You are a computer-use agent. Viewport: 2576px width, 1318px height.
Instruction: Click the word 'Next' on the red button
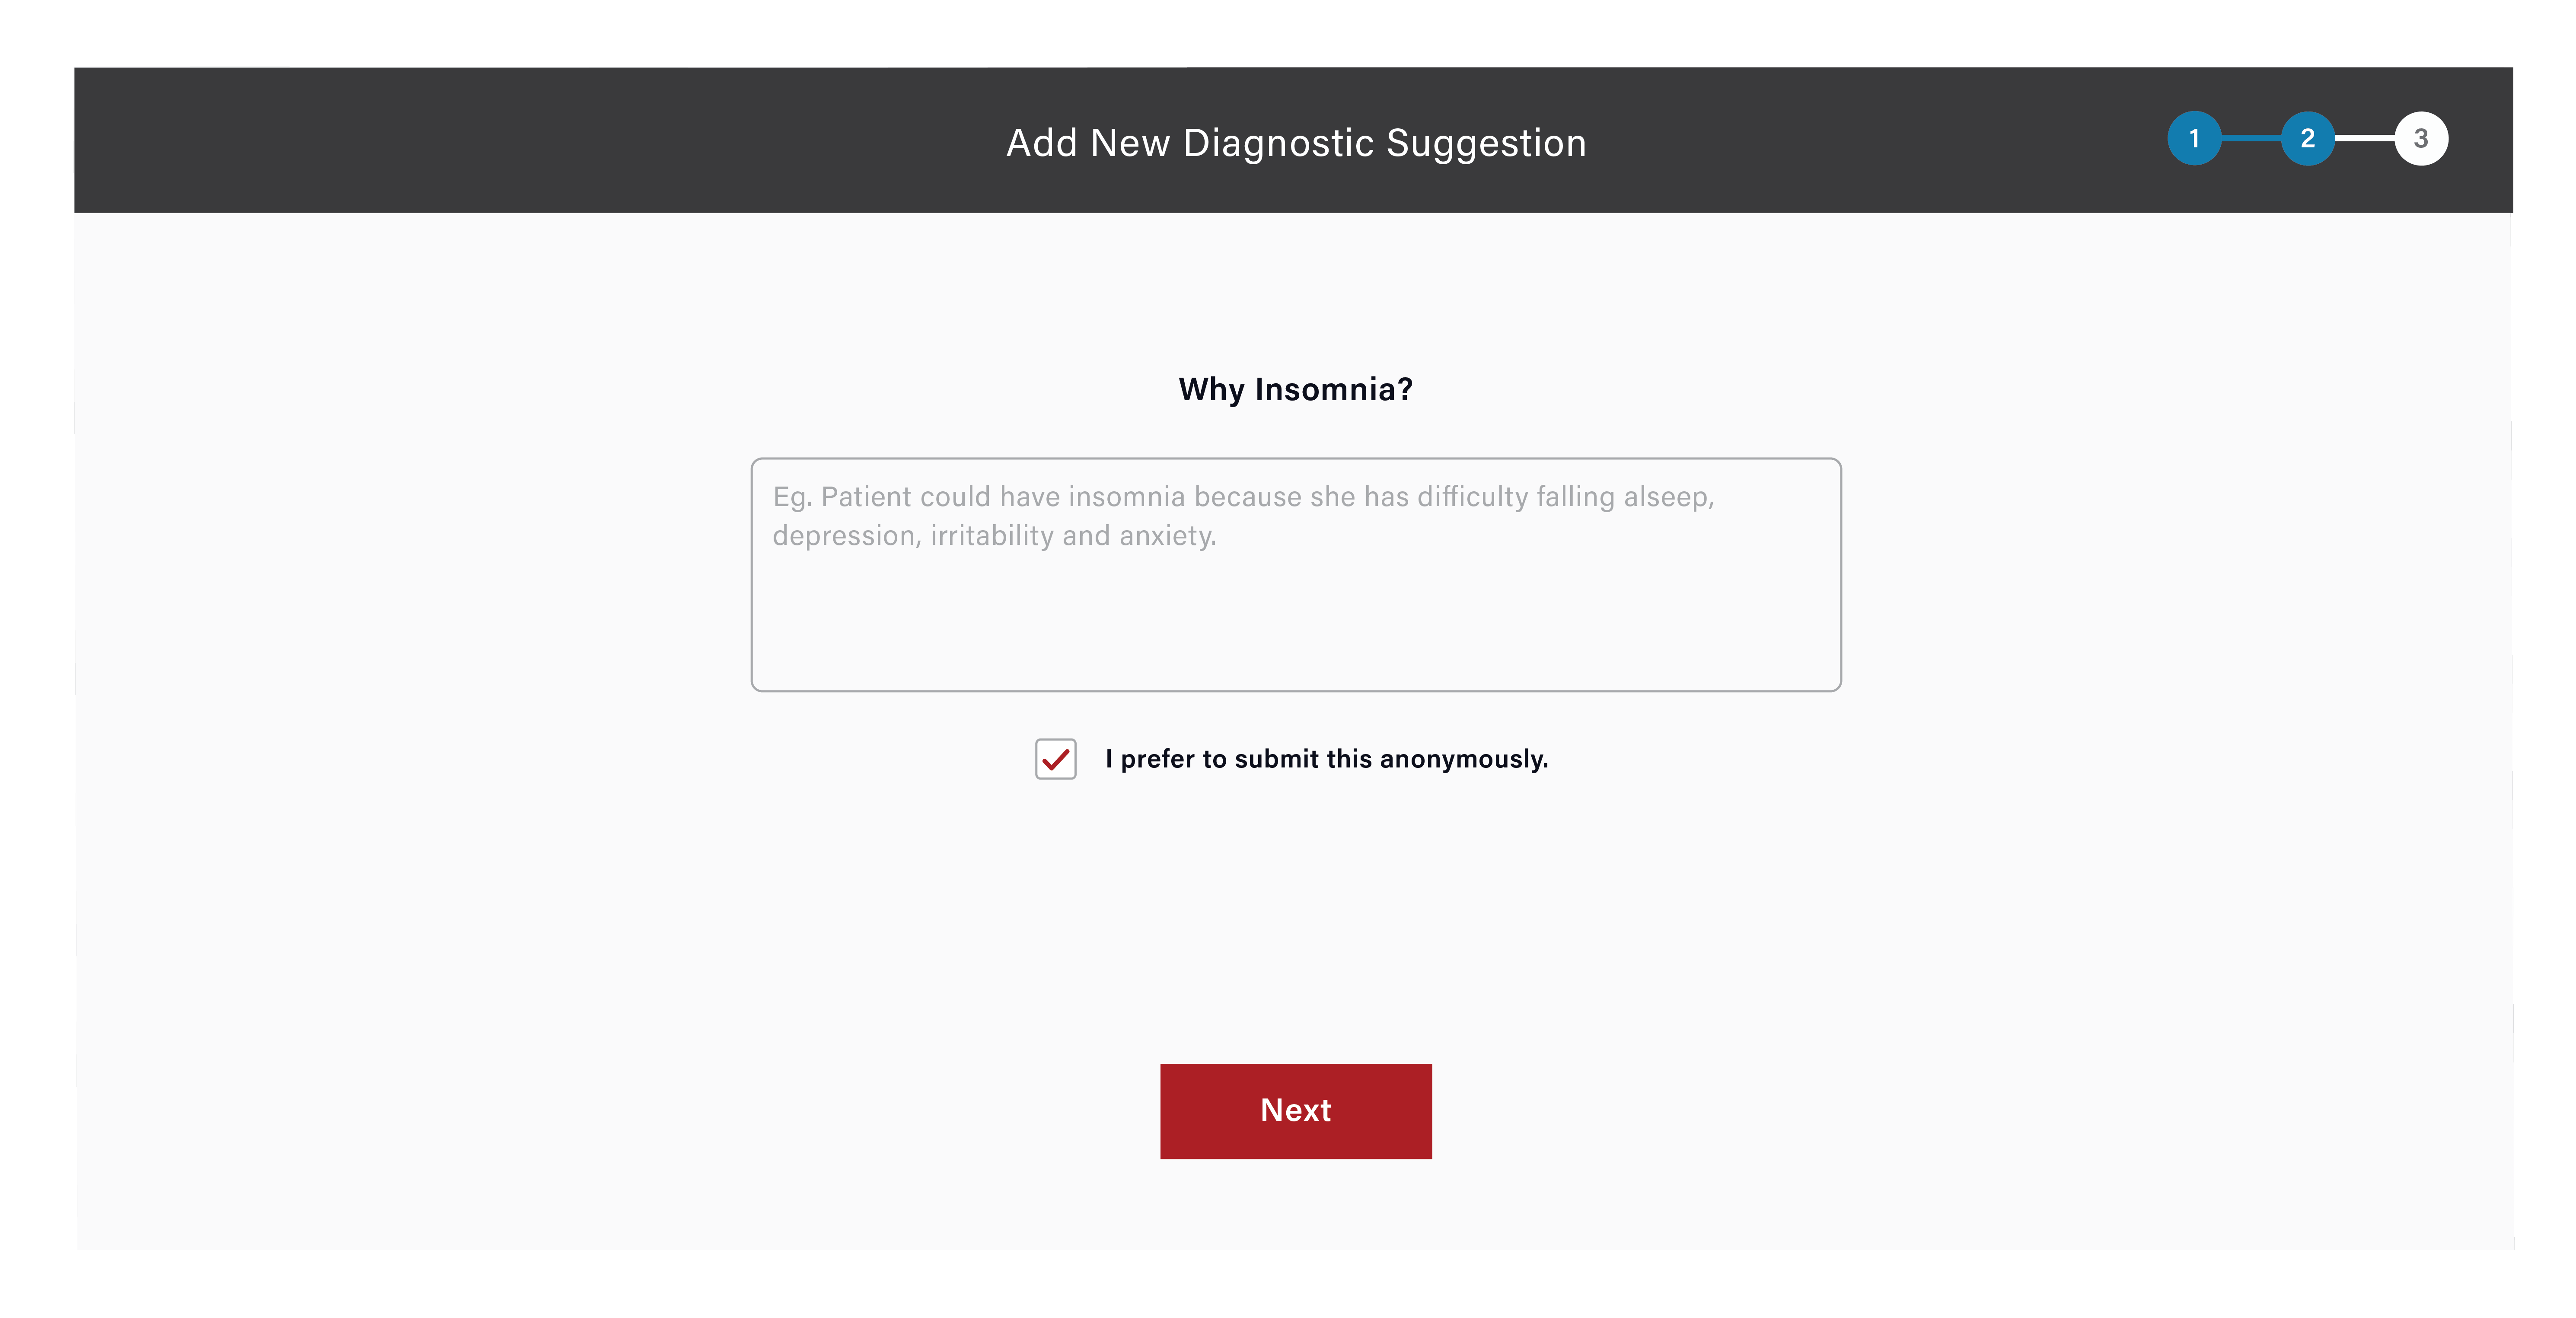1295,1110
